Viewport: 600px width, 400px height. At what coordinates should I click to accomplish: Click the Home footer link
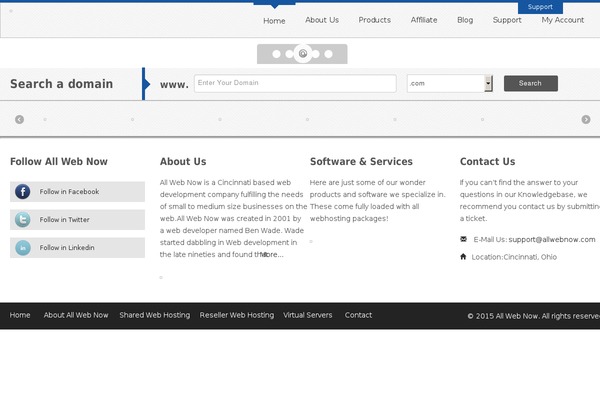[20, 315]
